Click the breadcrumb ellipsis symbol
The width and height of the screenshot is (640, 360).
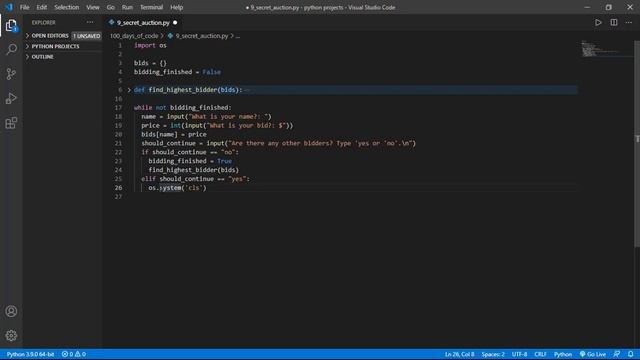coord(238,36)
